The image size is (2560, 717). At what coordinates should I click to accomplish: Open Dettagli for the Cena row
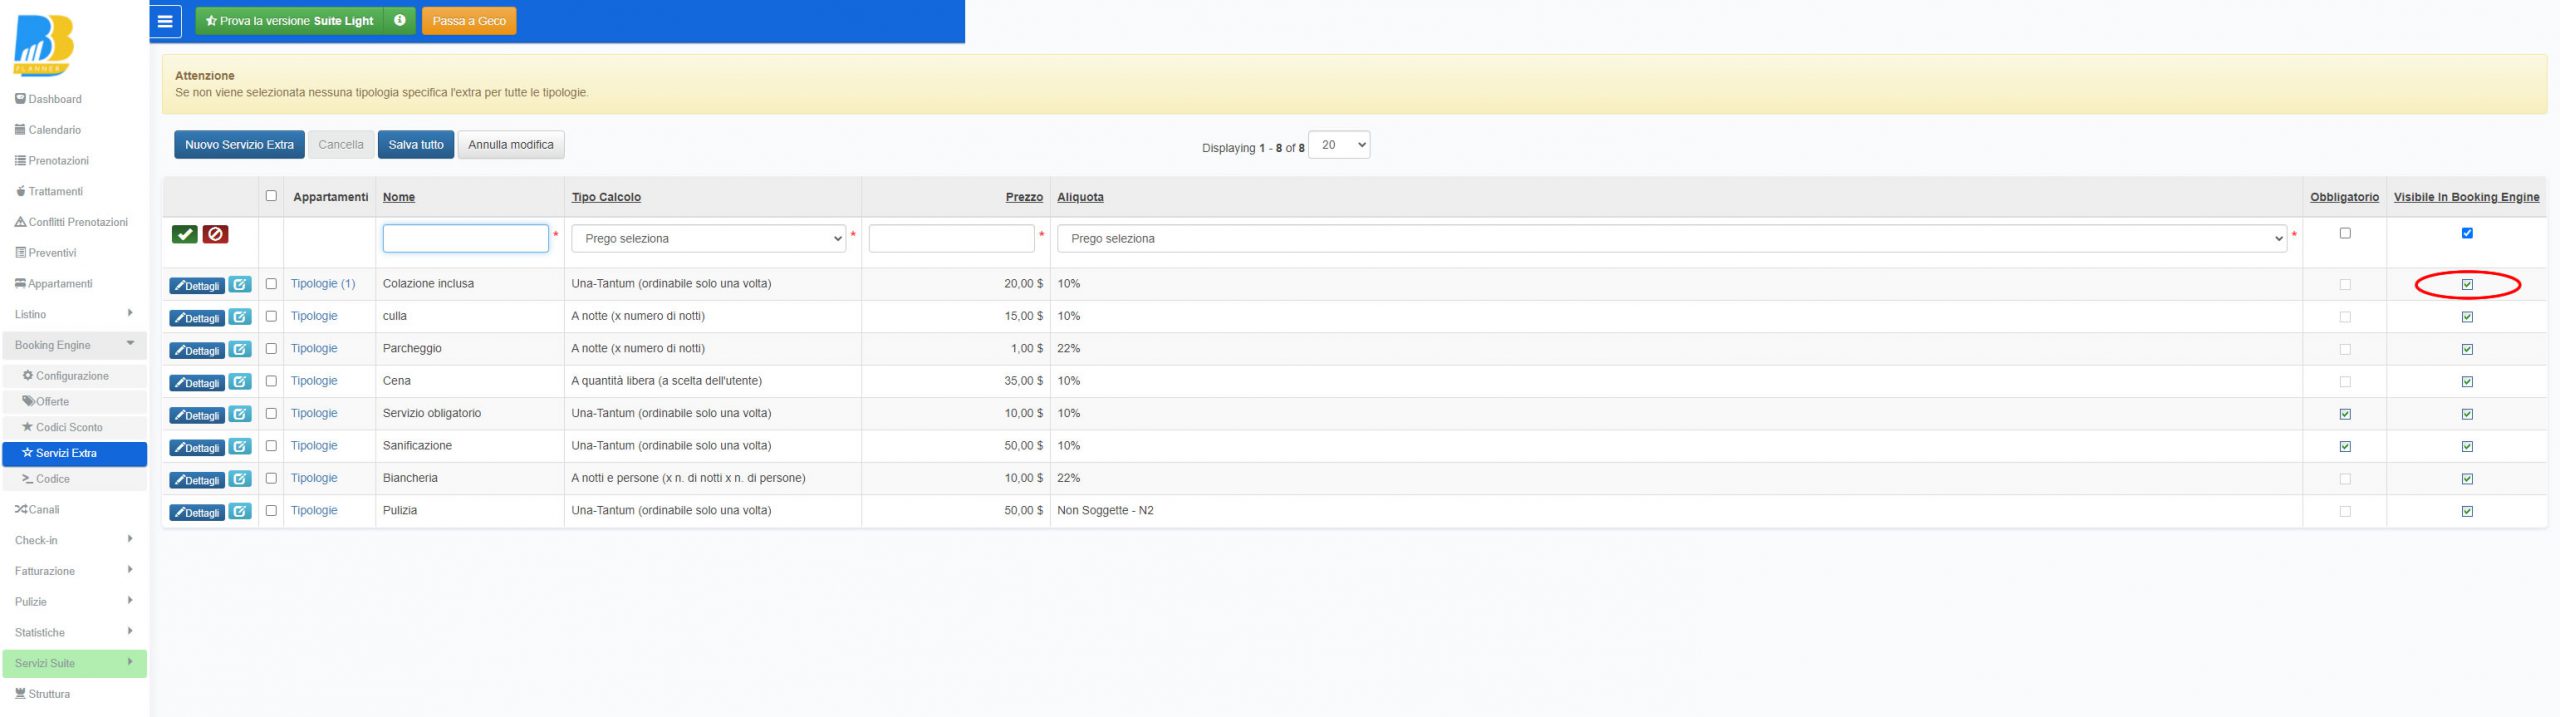pos(197,383)
